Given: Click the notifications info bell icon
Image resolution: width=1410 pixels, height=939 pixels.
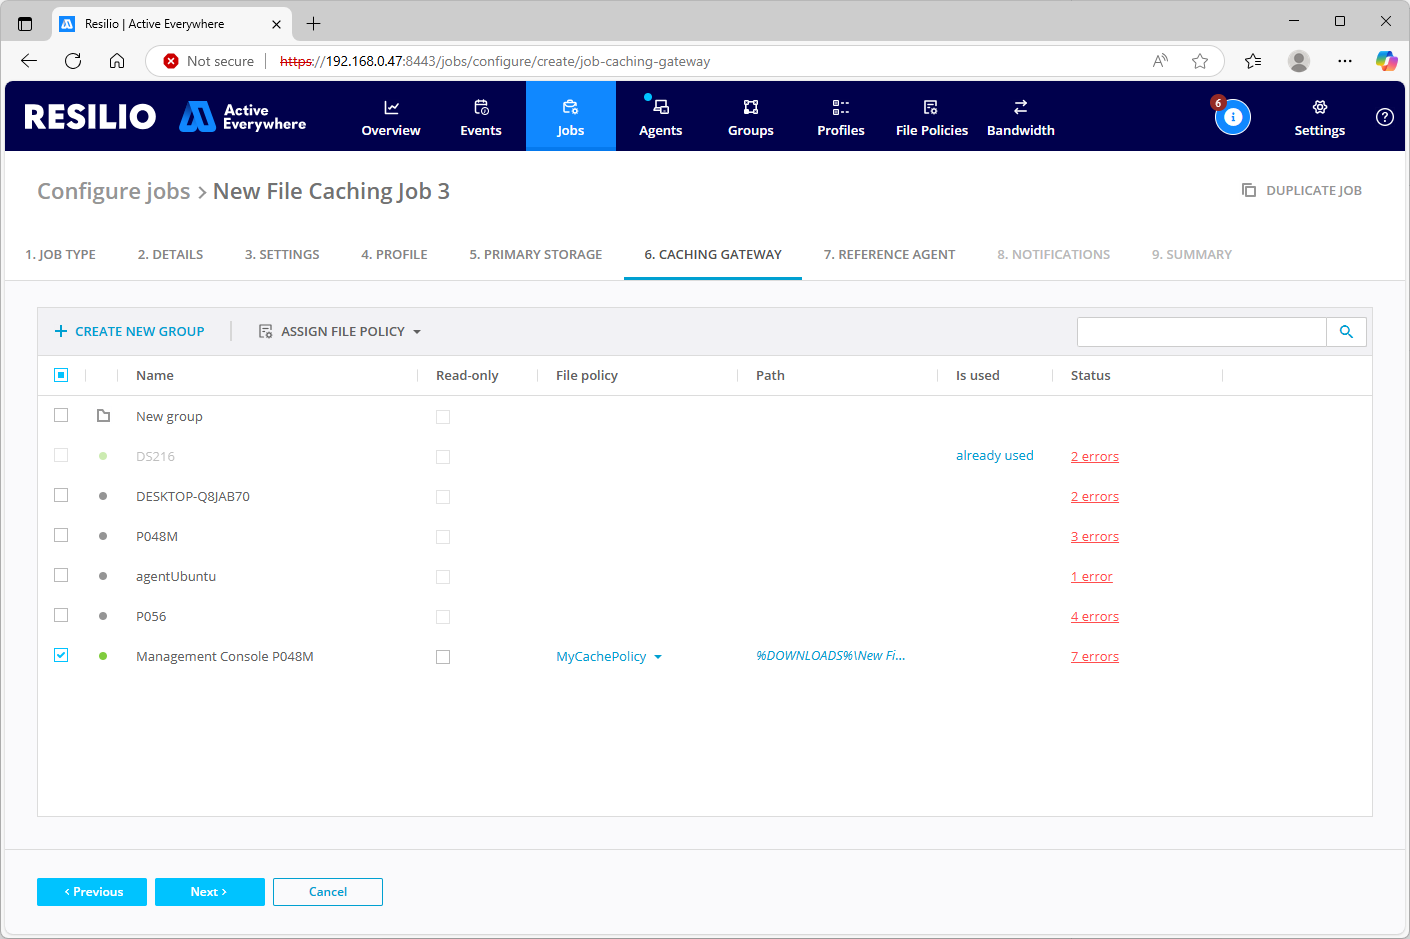Looking at the screenshot, I should pyautogui.click(x=1232, y=117).
